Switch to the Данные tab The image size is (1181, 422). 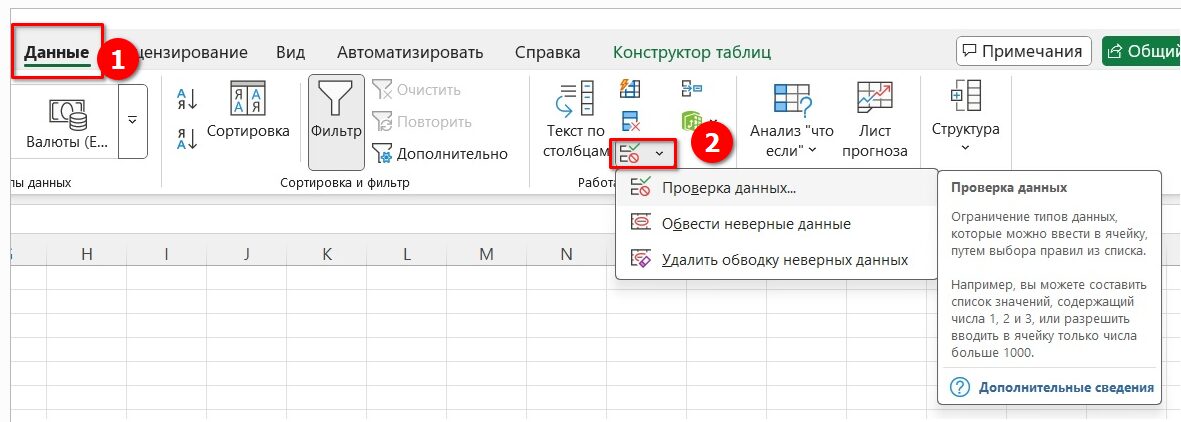point(56,52)
